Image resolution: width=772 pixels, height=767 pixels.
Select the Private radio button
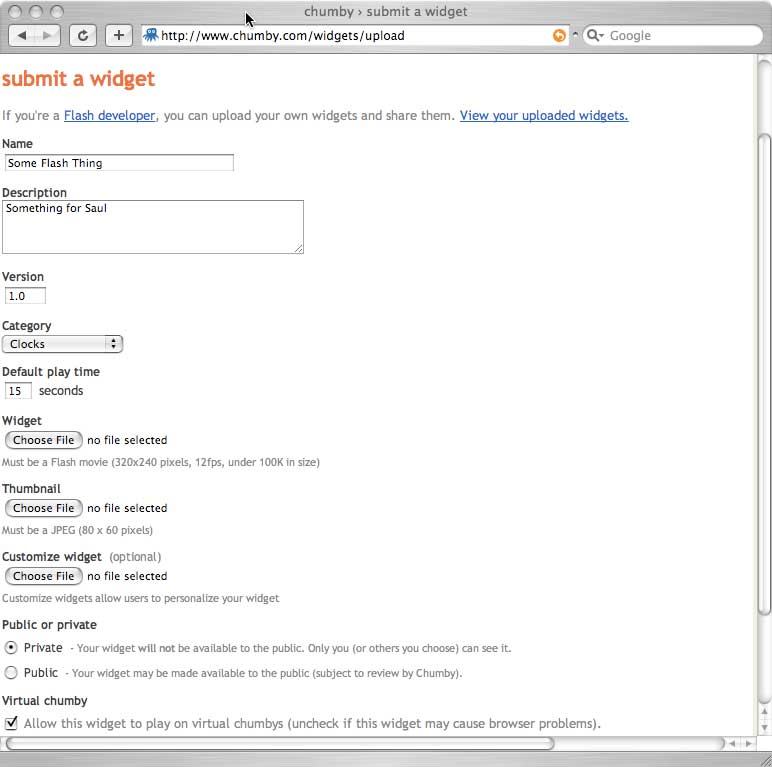(11, 648)
